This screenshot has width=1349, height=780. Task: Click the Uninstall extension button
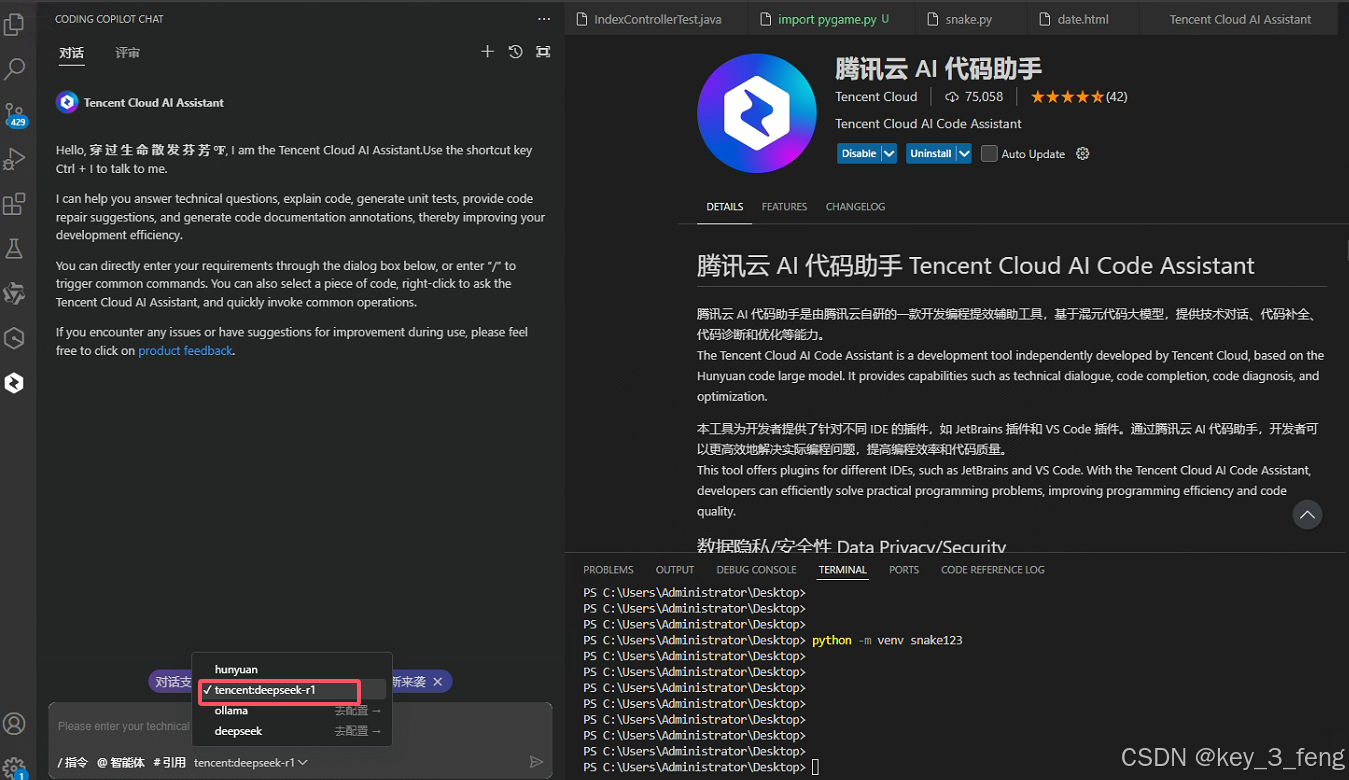[x=930, y=154]
